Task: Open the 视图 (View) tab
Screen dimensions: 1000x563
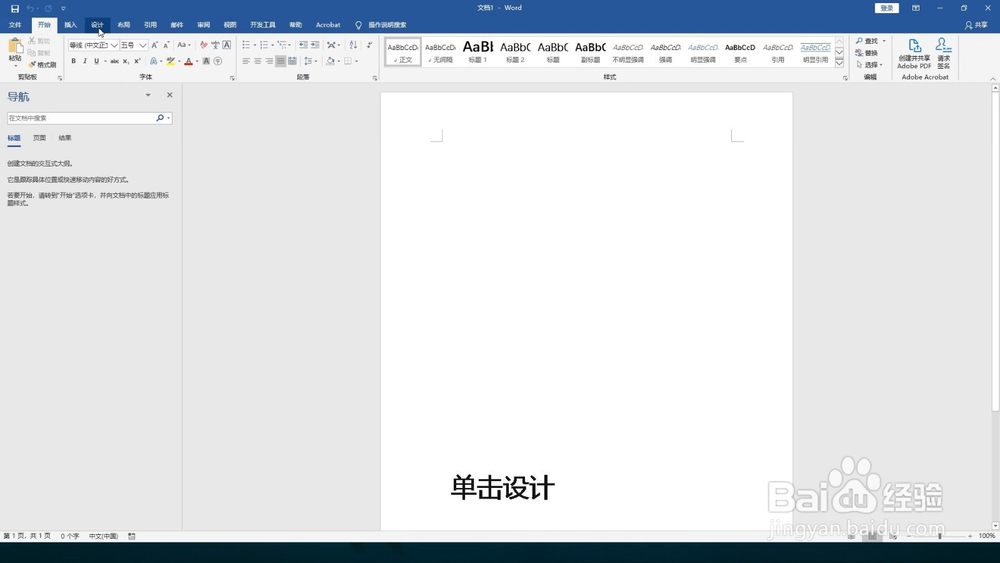Action: click(230, 25)
